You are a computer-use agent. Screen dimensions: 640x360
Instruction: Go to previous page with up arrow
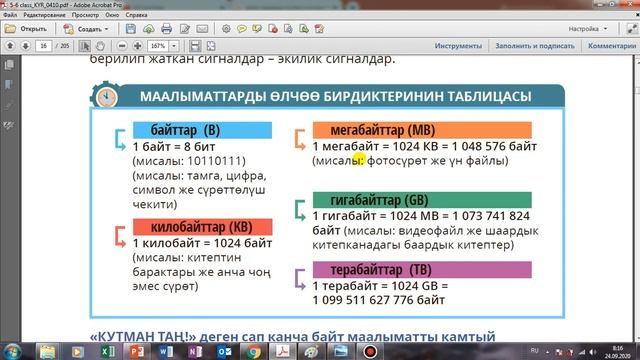(10, 46)
